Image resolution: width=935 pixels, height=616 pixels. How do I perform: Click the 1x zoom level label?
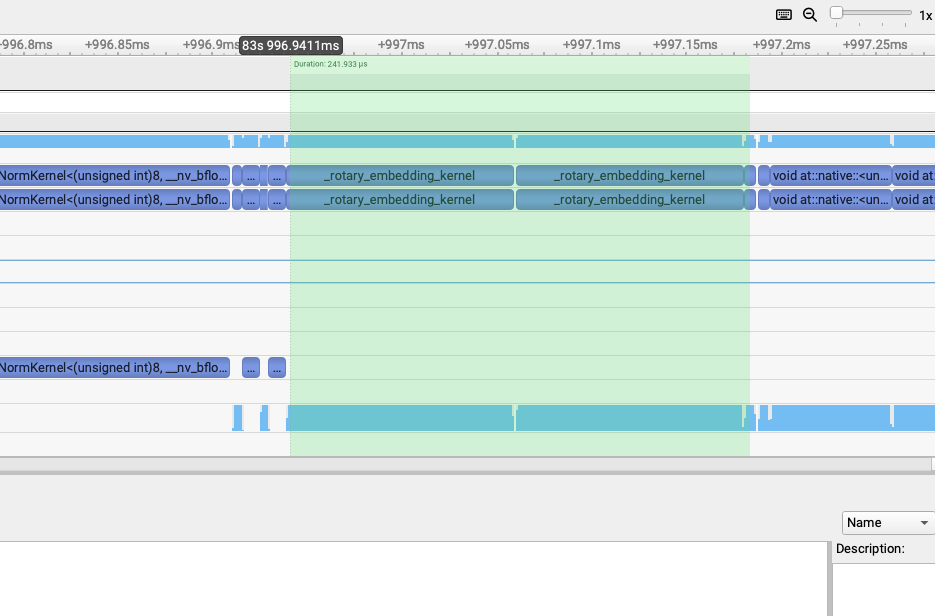925,16
